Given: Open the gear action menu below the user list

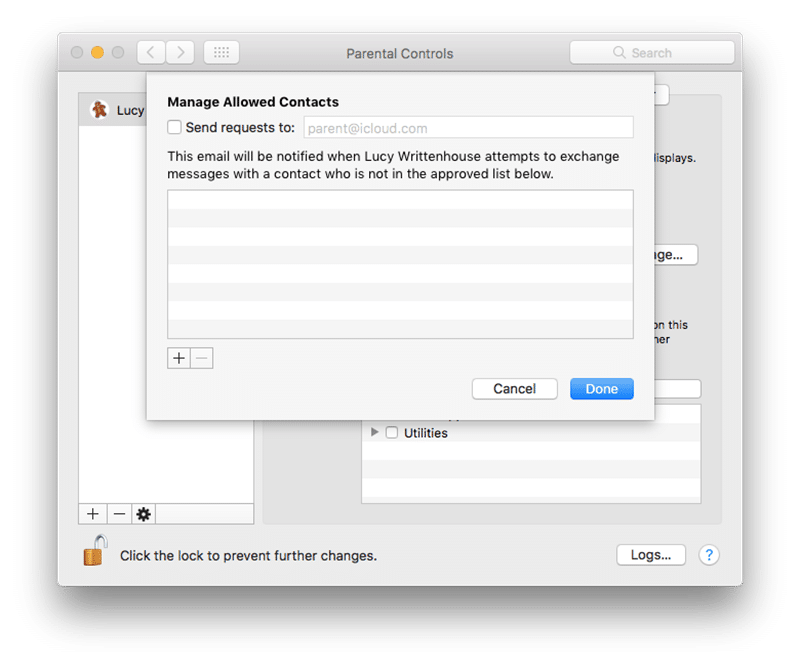Looking at the screenshot, I should coord(143,514).
